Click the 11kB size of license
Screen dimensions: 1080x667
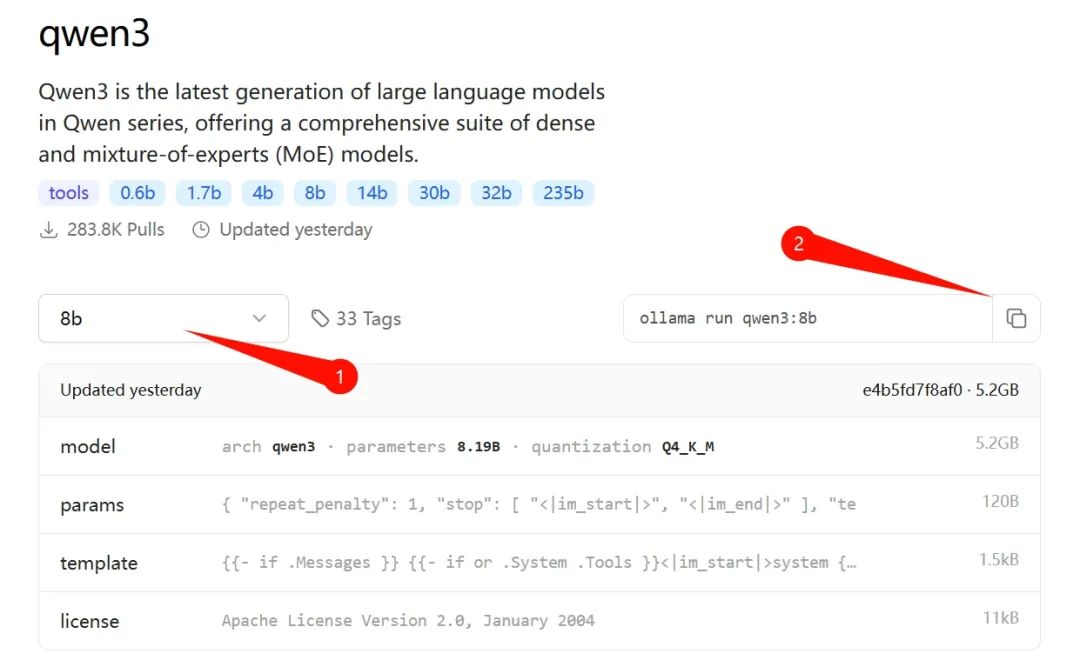pos(1001,618)
